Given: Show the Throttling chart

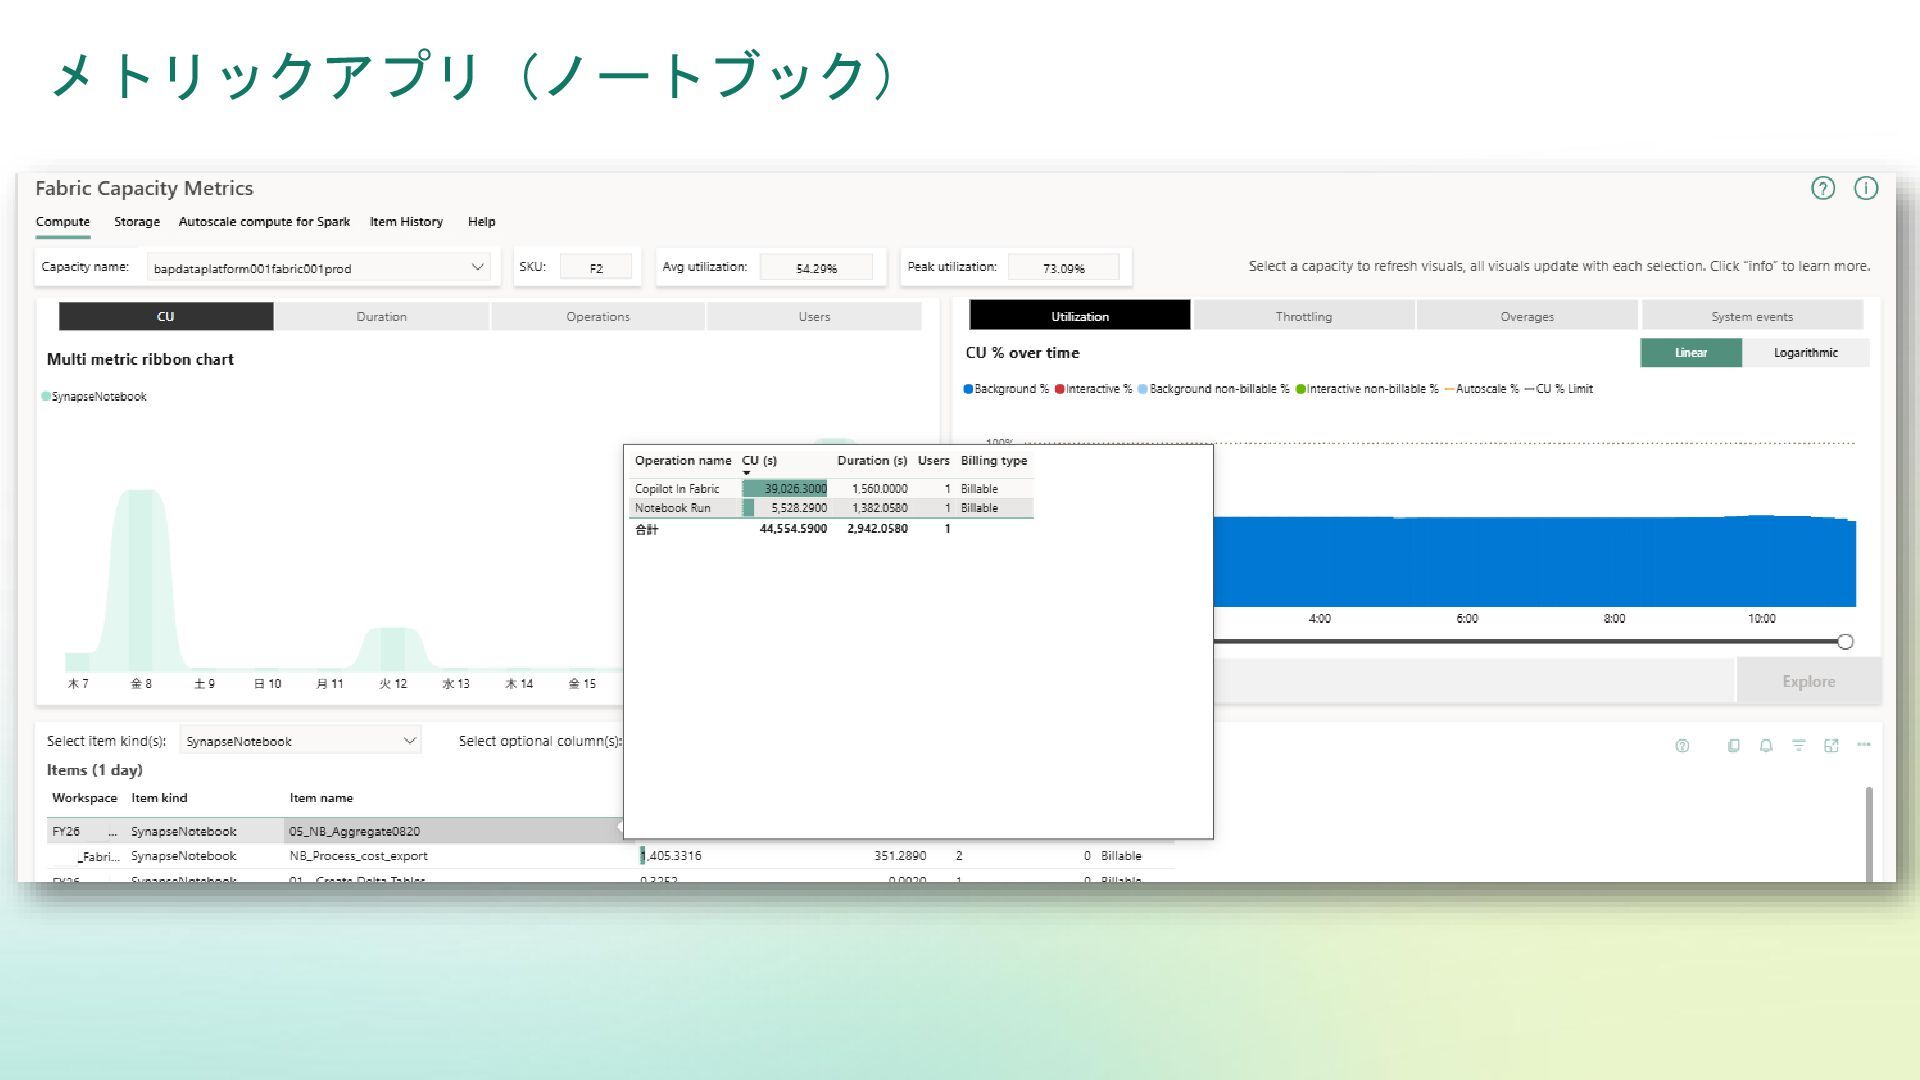Looking at the screenshot, I should (1304, 316).
